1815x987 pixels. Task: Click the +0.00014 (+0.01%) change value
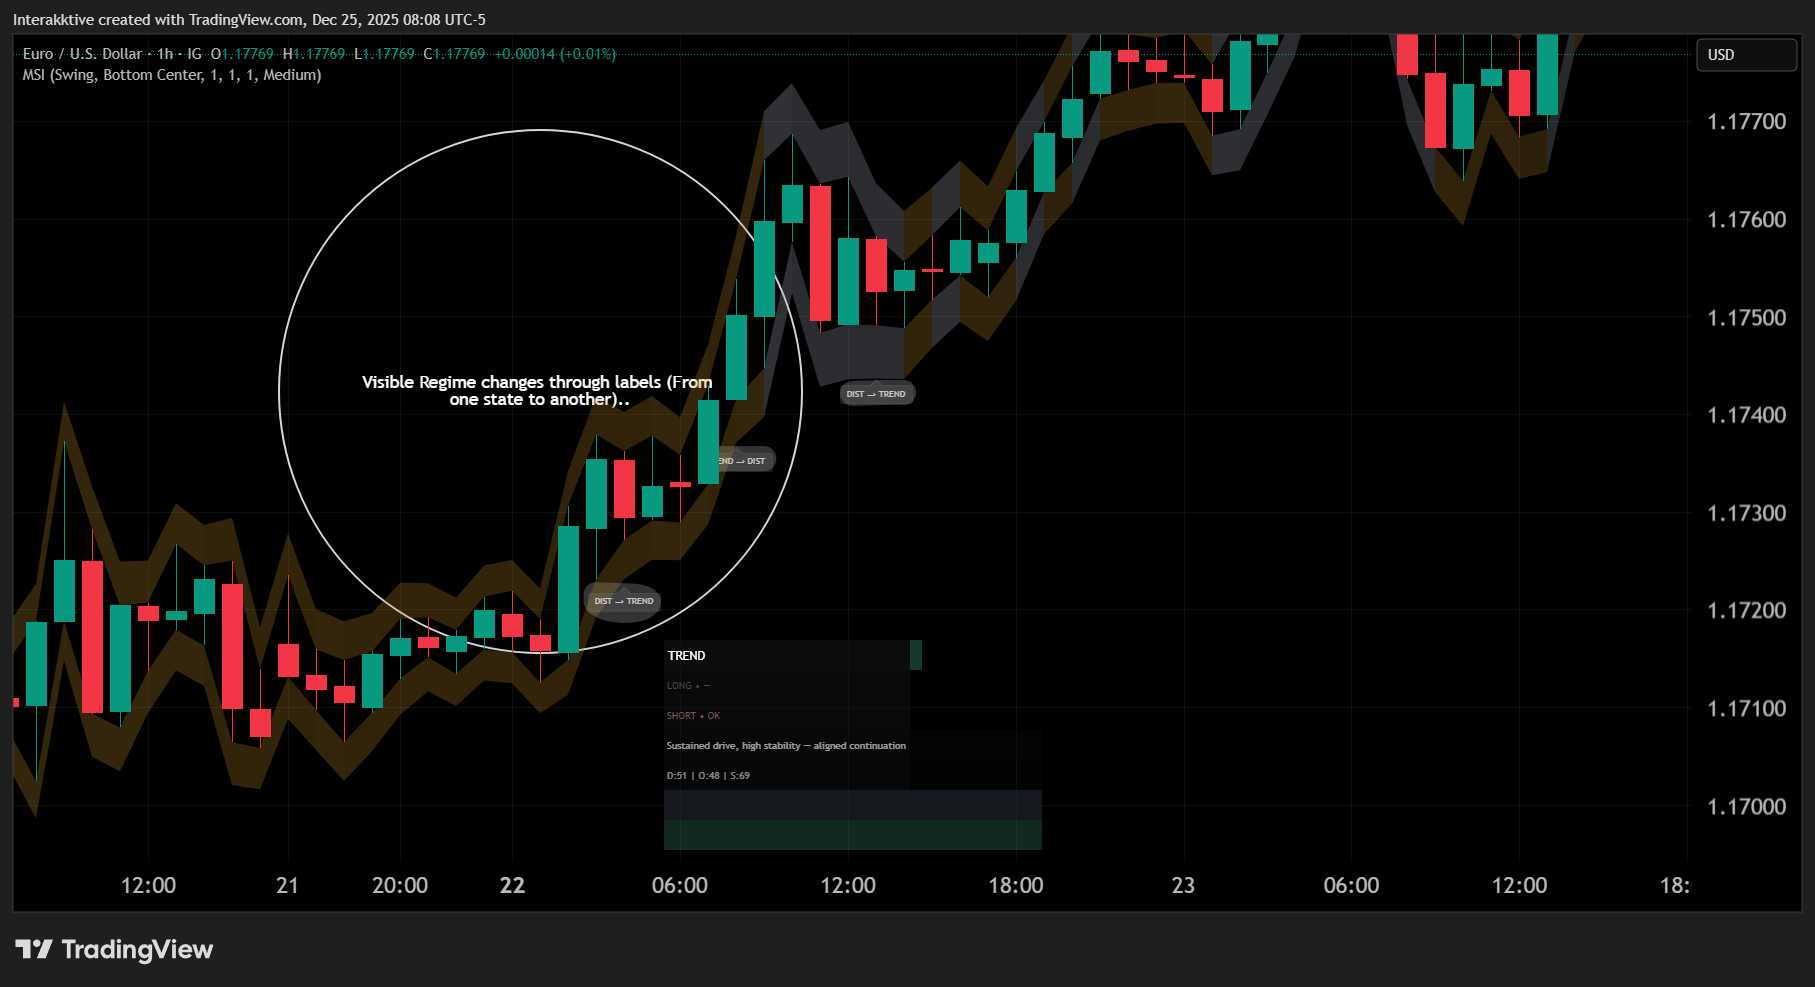(555, 54)
